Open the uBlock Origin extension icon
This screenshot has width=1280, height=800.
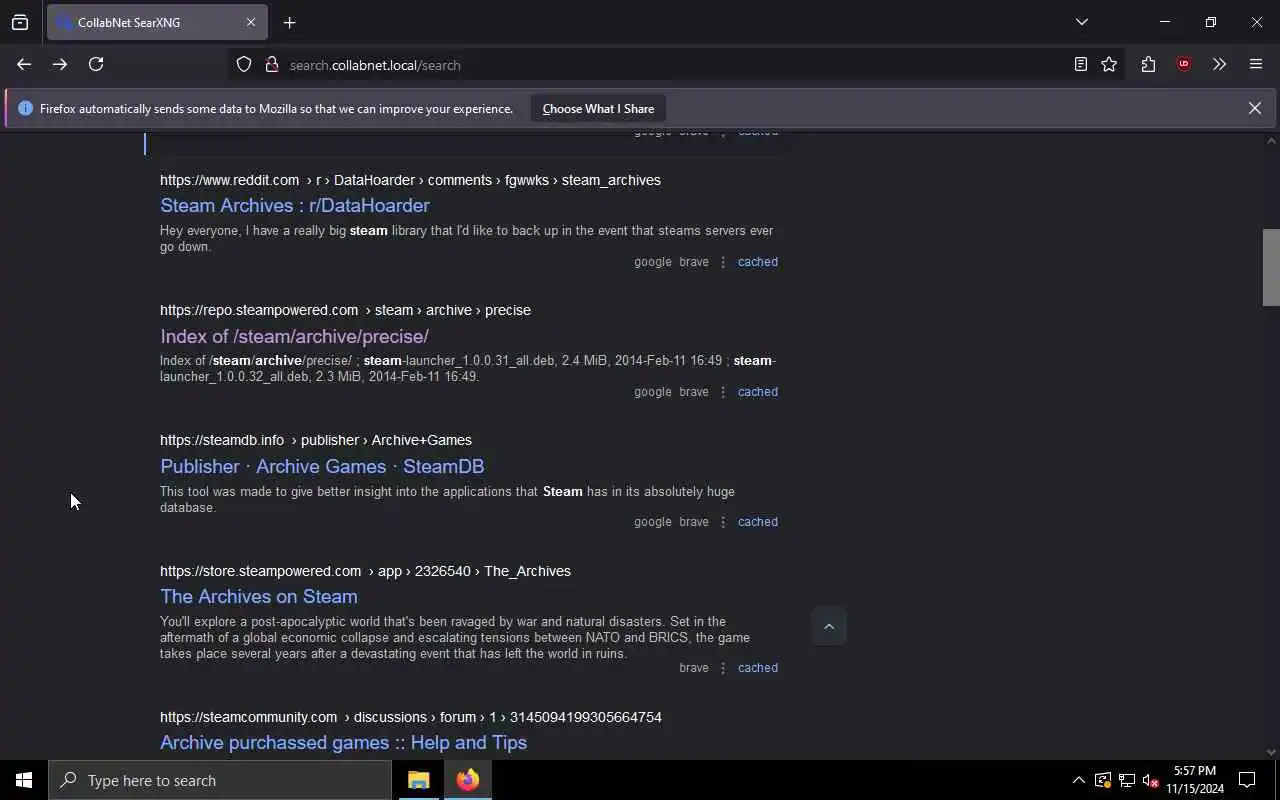1184,64
